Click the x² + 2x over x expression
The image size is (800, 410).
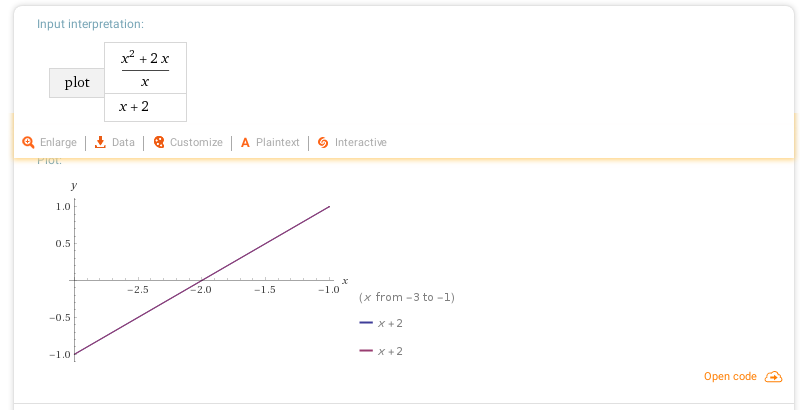click(x=145, y=68)
